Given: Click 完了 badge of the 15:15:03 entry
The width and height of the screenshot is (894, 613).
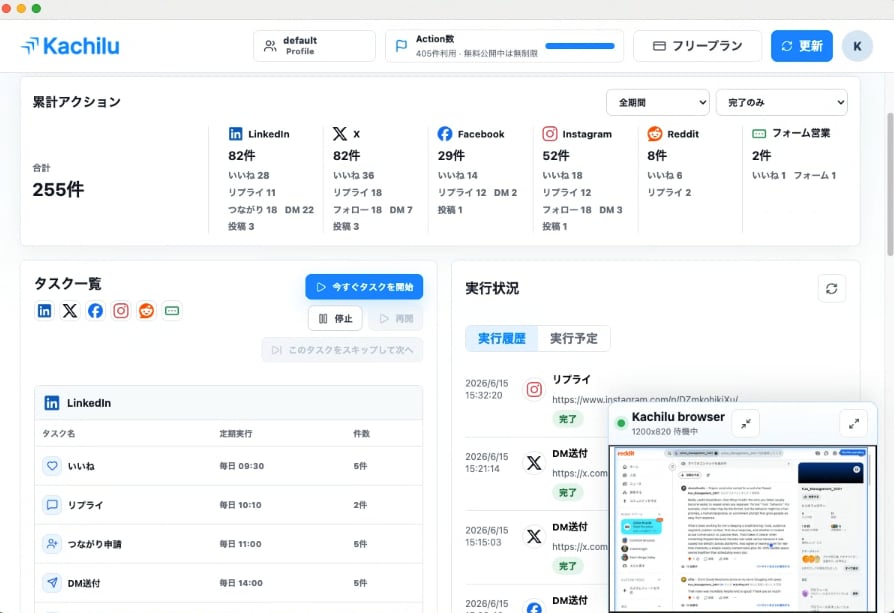Looking at the screenshot, I should (567, 566).
